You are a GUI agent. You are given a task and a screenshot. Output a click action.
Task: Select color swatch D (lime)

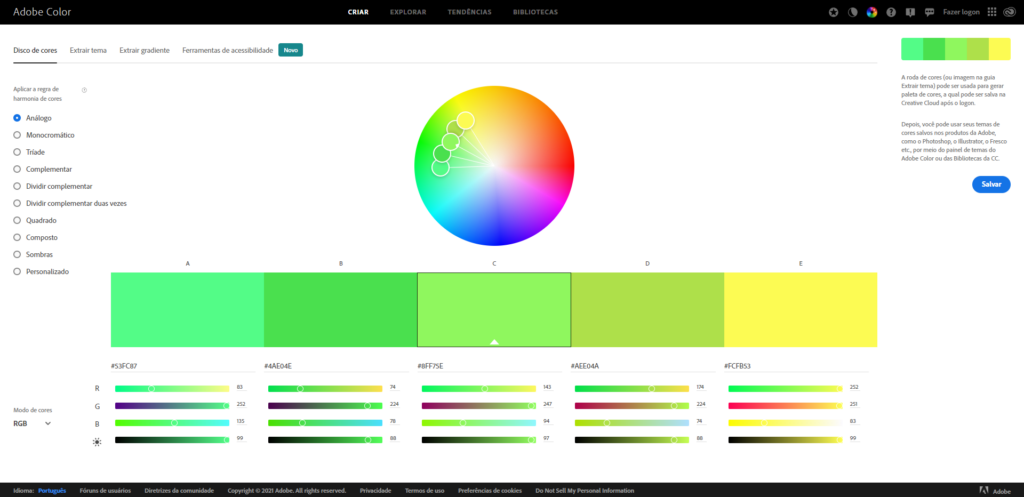(648, 310)
